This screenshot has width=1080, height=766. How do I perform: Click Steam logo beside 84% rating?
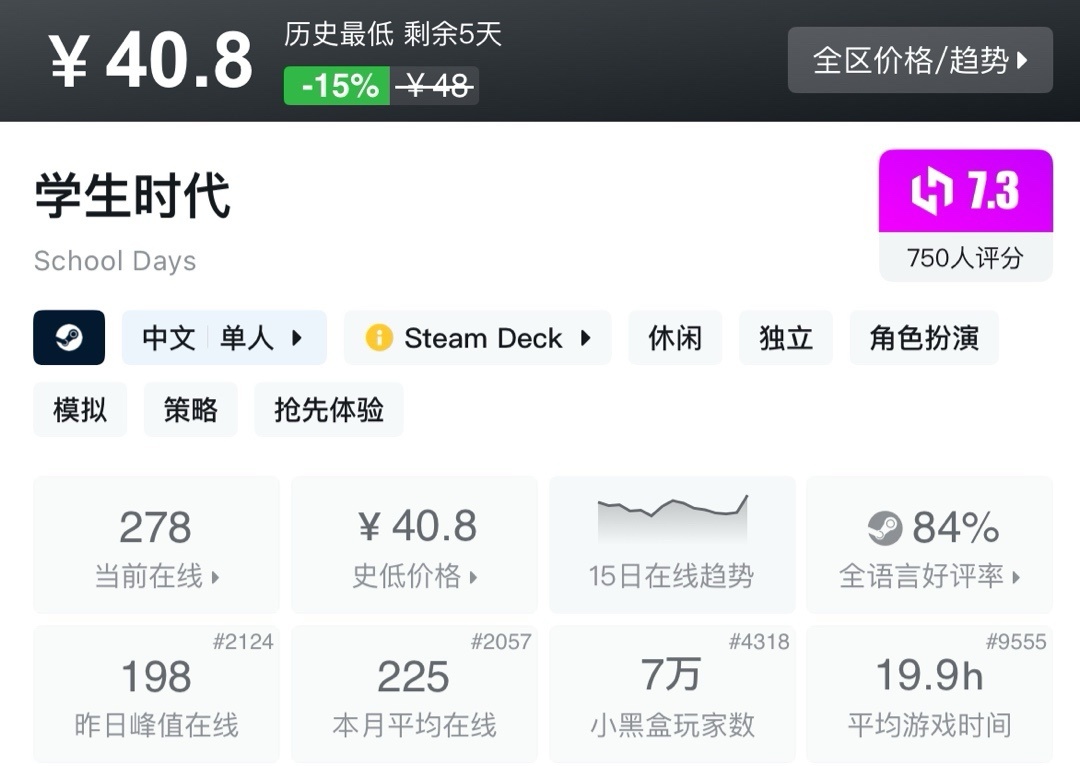[x=884, y=528]
